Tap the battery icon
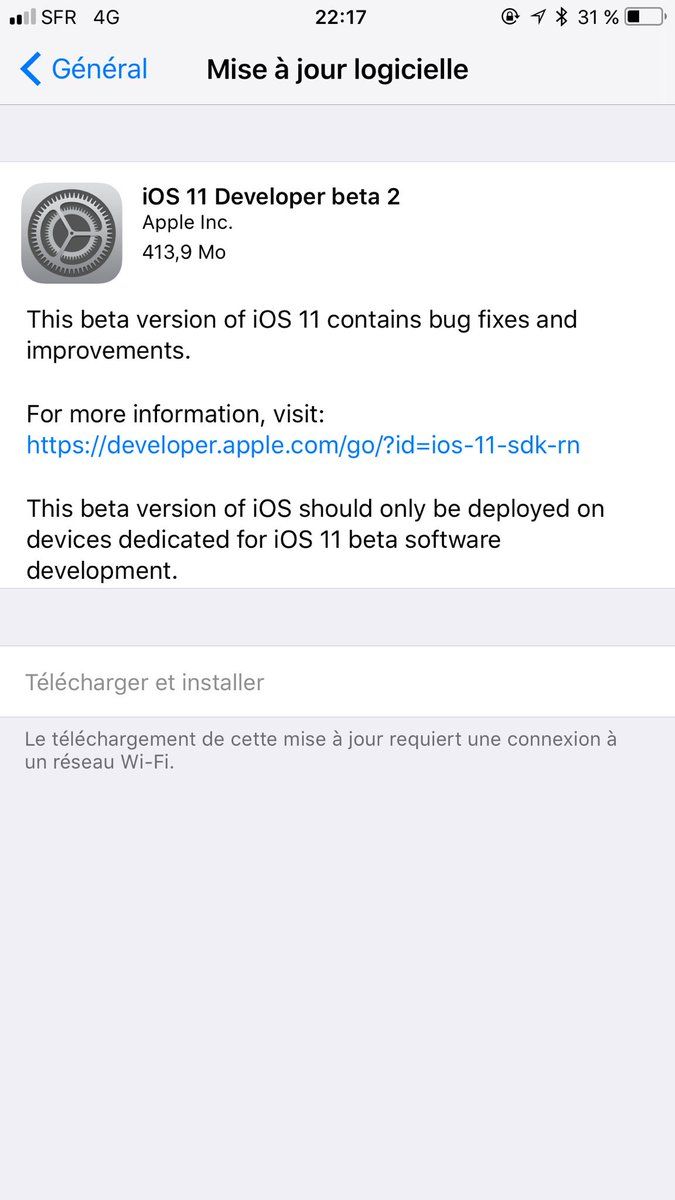The width and height of the screenshot is (675, 1200). (645, 17)
